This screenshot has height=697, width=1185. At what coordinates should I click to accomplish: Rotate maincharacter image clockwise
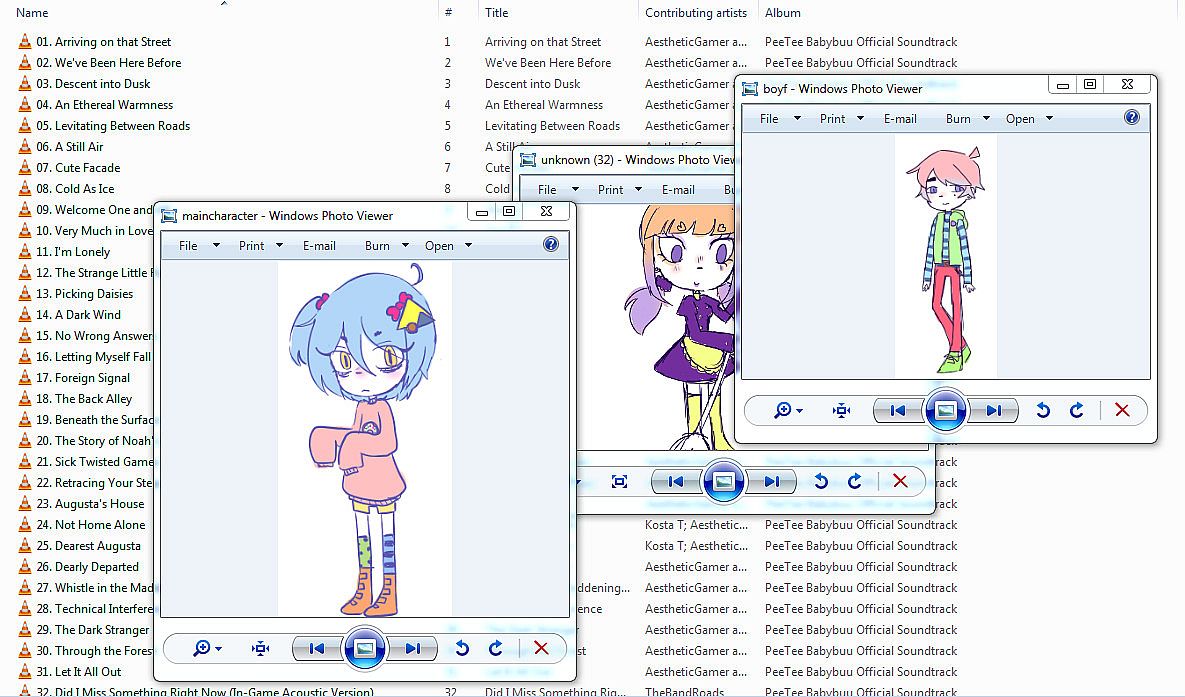coord(496,648)
